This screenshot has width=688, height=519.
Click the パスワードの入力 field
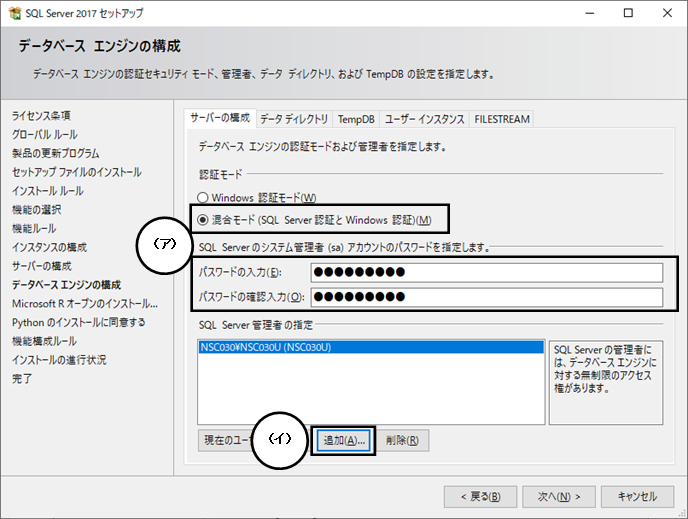click(x=487, y=272)
